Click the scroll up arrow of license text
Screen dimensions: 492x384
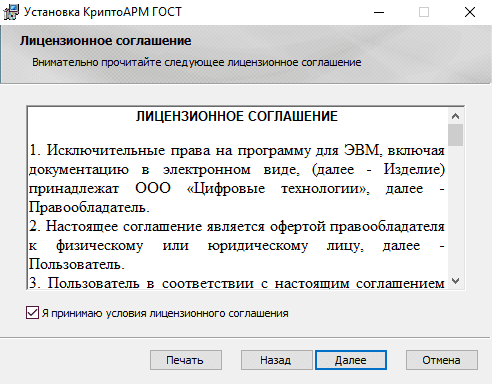tap(455, 116)
